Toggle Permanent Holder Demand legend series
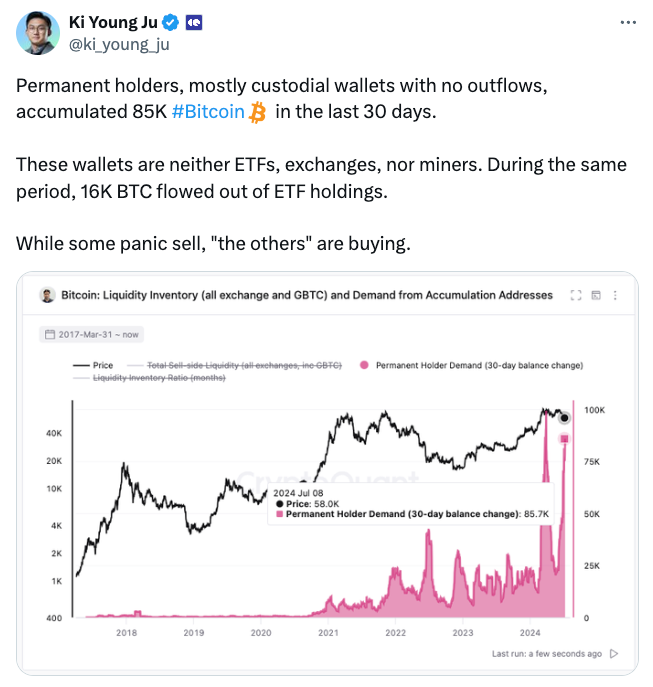Screen dimensions: 653x687 (x=471, y=365)
